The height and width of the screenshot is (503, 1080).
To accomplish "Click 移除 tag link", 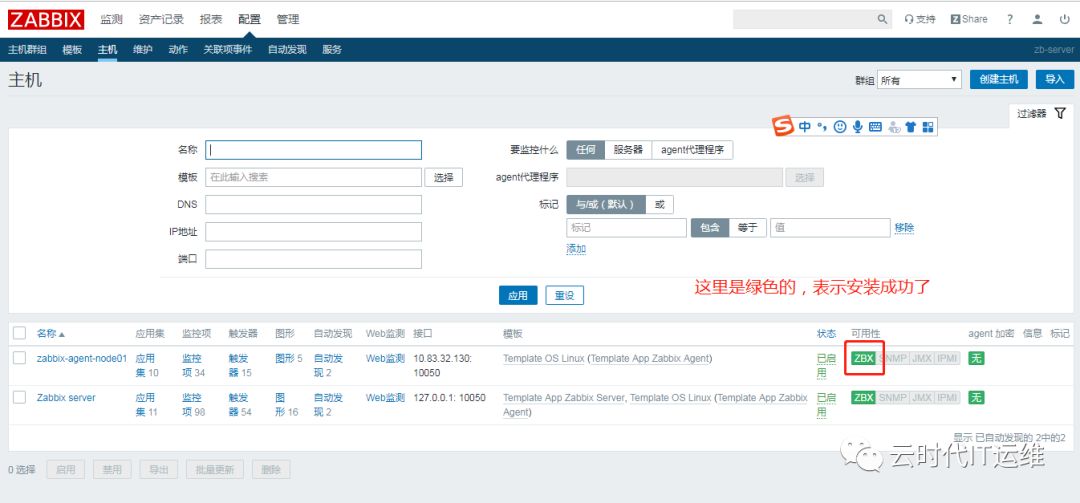I will pyautogui.click(x=904, y=227).
